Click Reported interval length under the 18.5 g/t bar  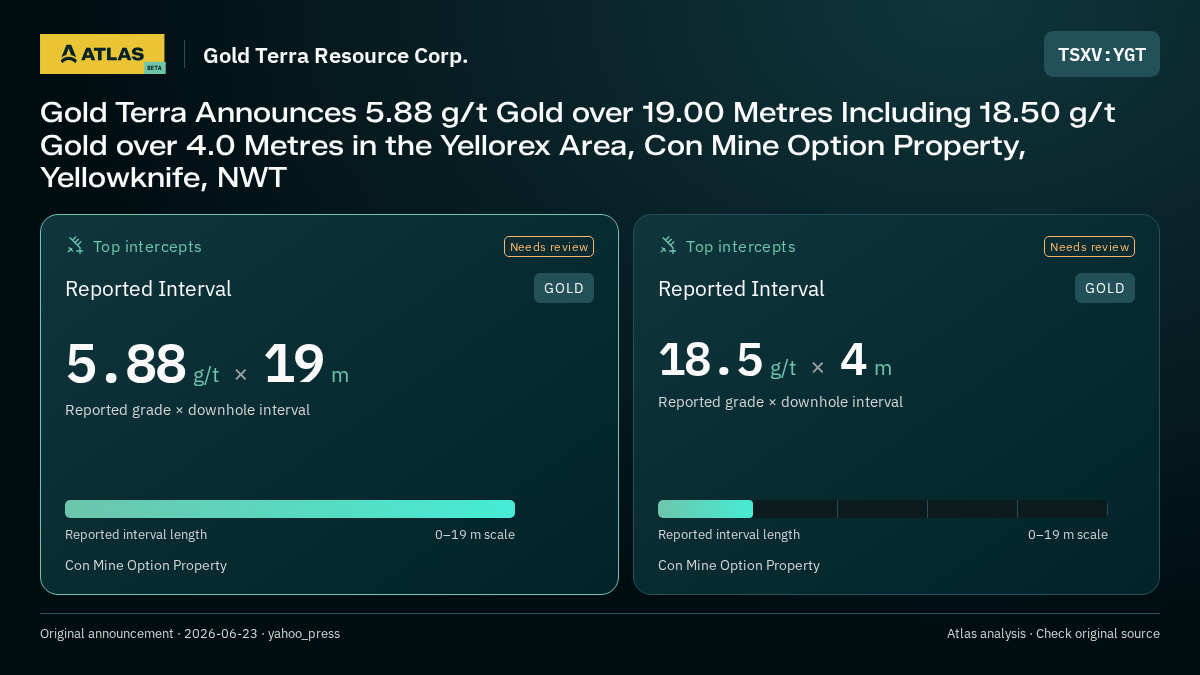[x=729, y=534]
